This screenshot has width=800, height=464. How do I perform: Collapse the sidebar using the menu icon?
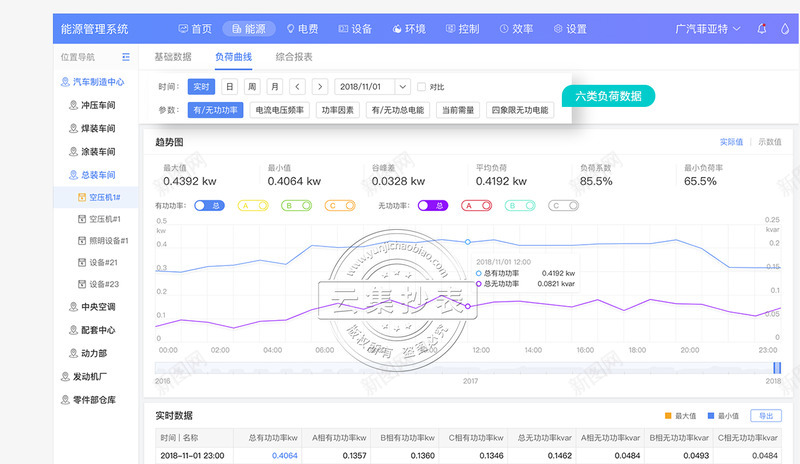(126, 57)
